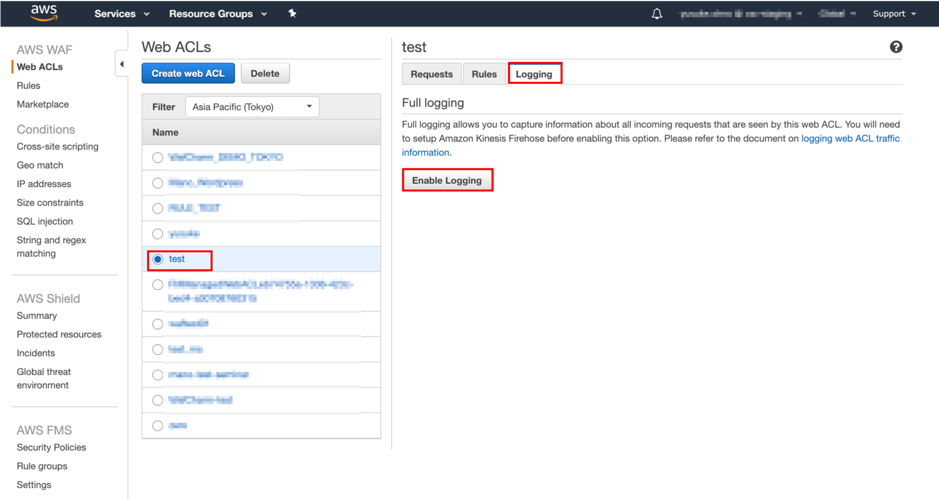
Task: Expand the Services menu
Action: pos(122,14)
